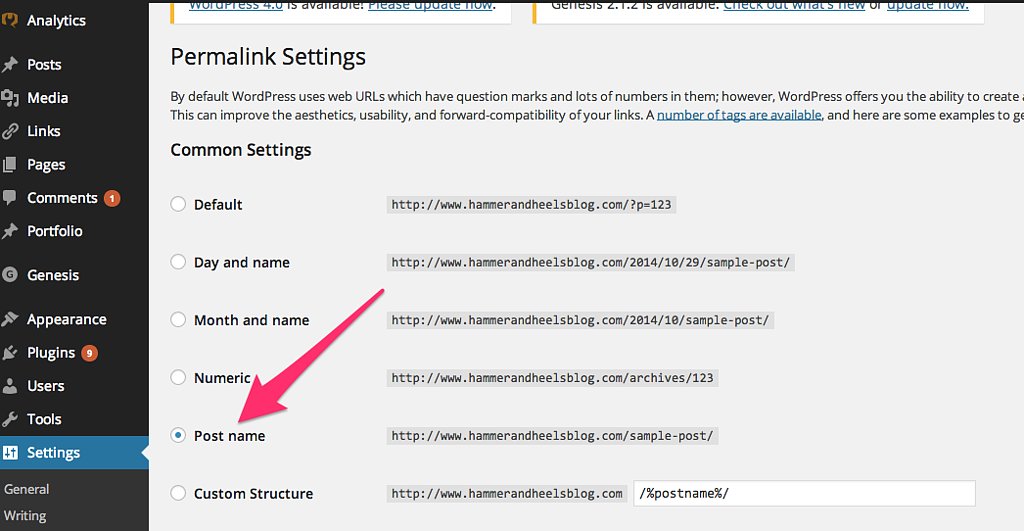
Task: Click the Plugins plug icon
Action: 9,353
